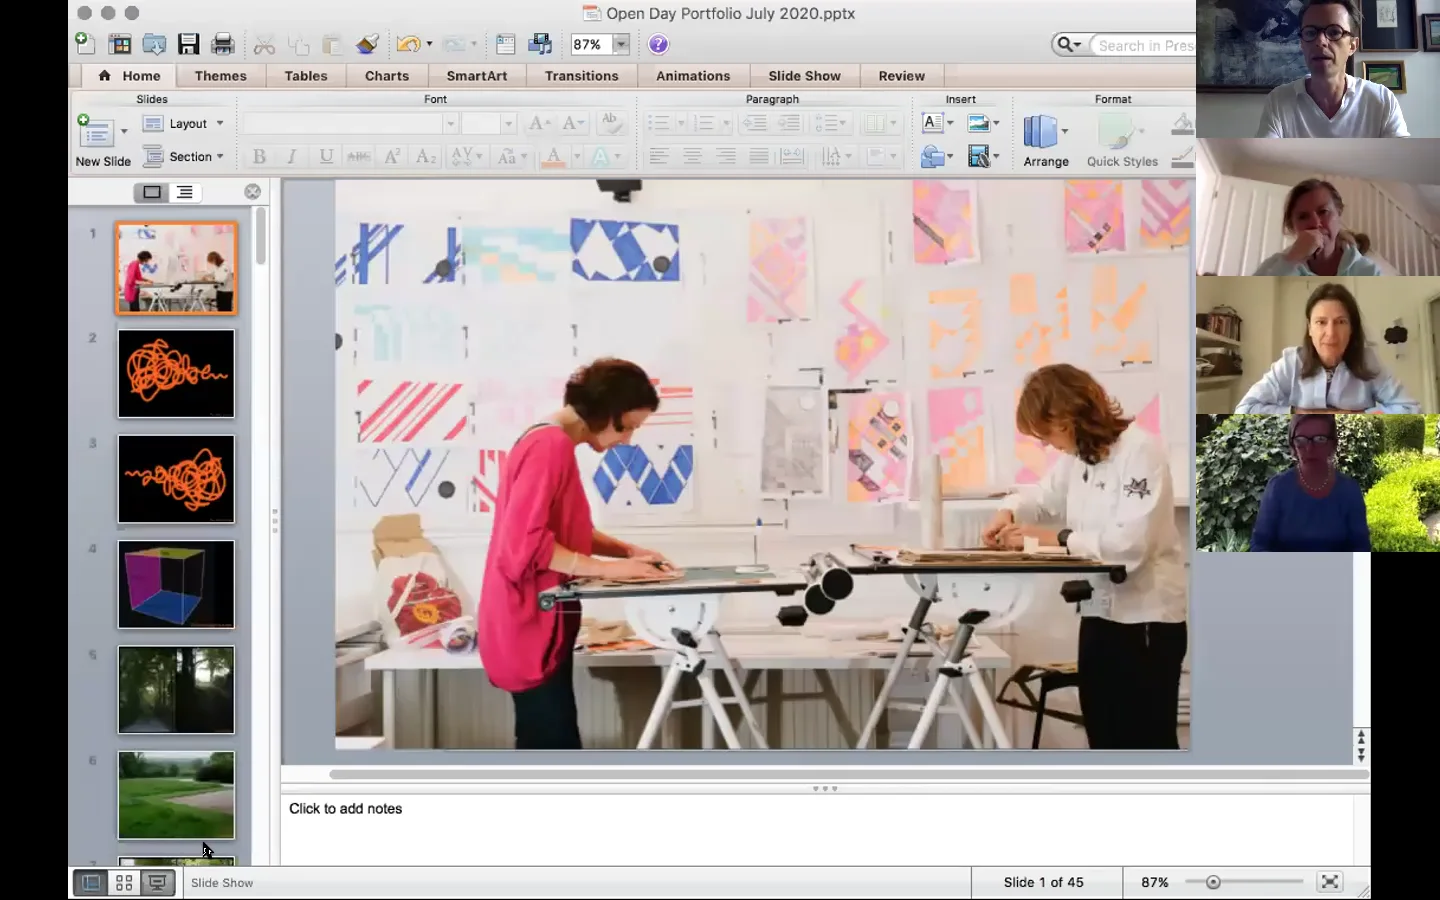Image resolution: width=1440 pixels, height=900 pixels.
Task: Switch to Slide Sorter view icon
Action: click(124, 882)
